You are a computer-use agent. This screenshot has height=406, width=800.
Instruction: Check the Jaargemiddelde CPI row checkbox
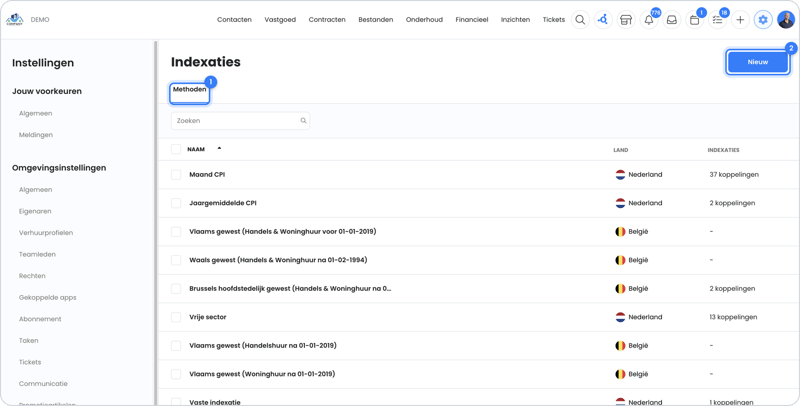pyautogui.click(x=176, y=203)
